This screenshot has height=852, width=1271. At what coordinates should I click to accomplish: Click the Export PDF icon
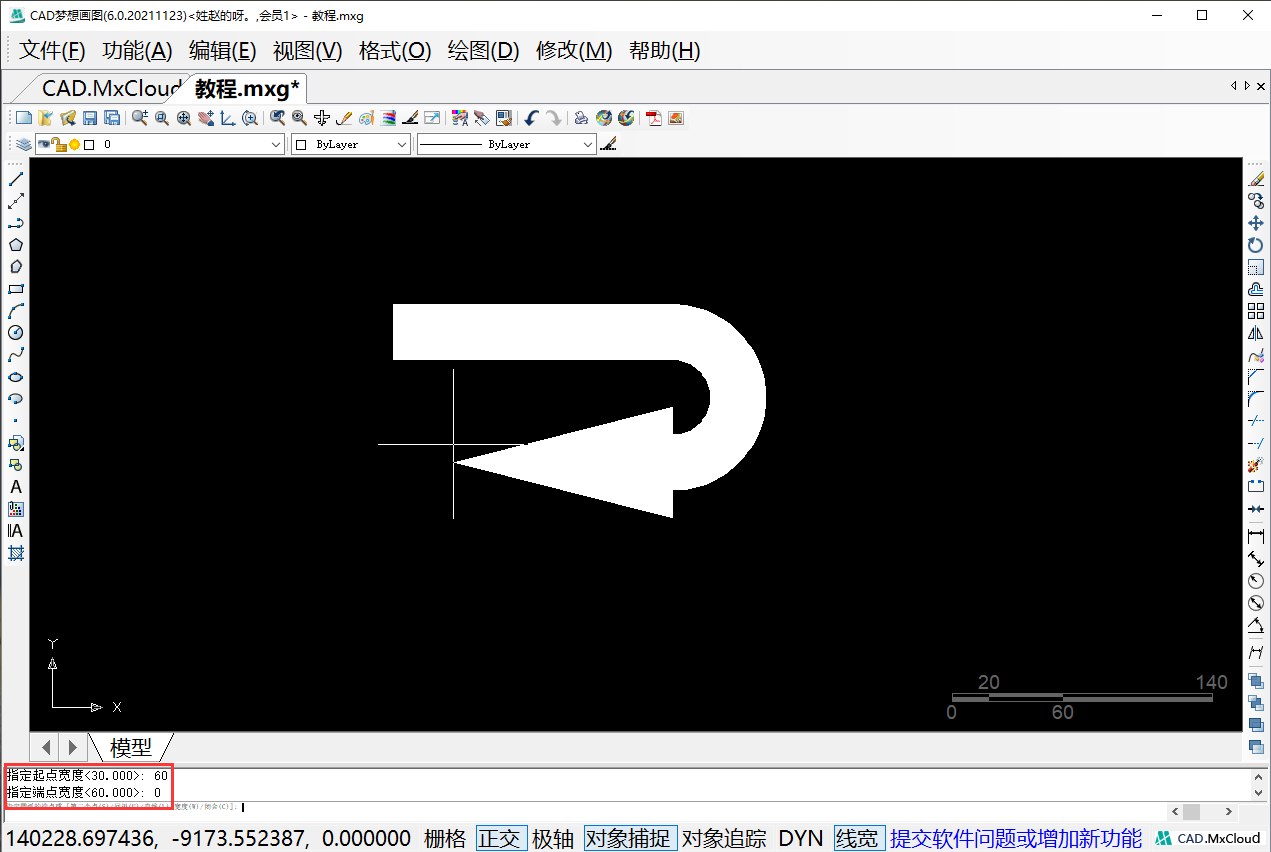654,118
